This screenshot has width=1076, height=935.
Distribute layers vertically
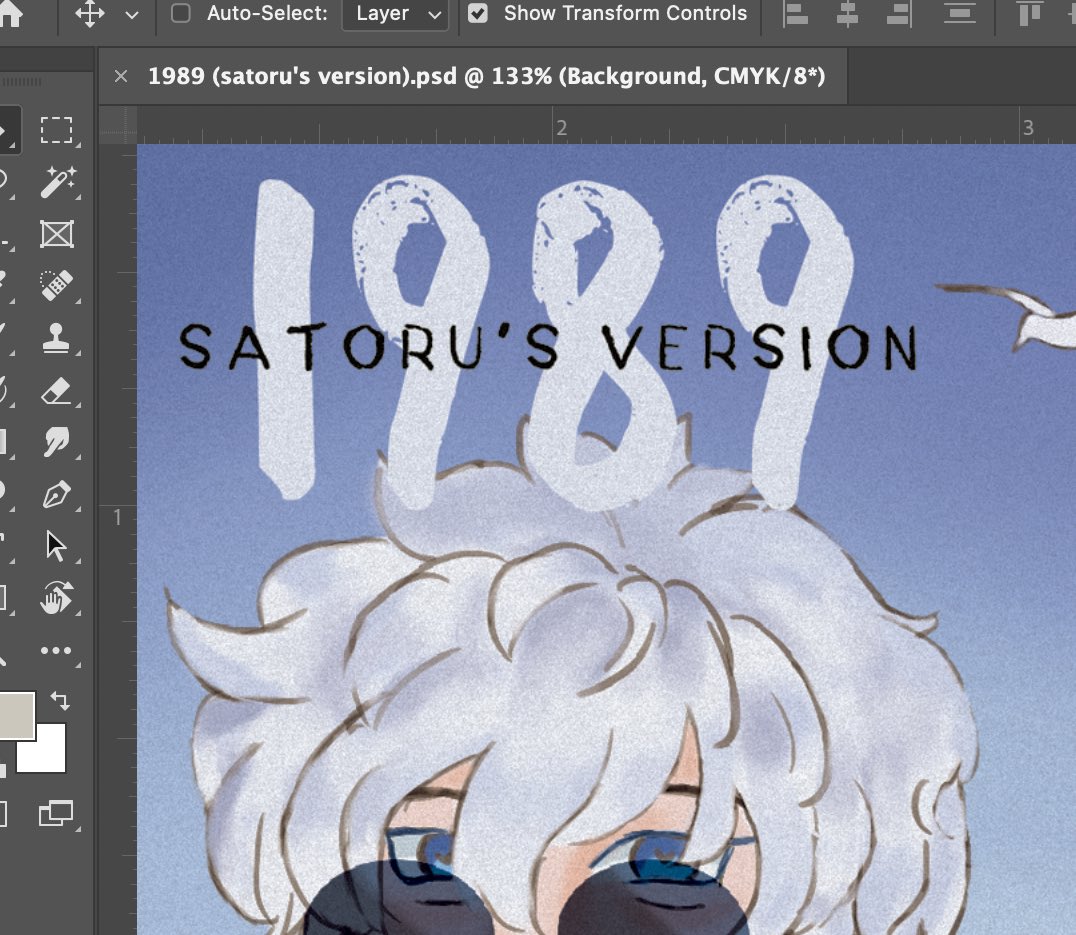point(959,14)
